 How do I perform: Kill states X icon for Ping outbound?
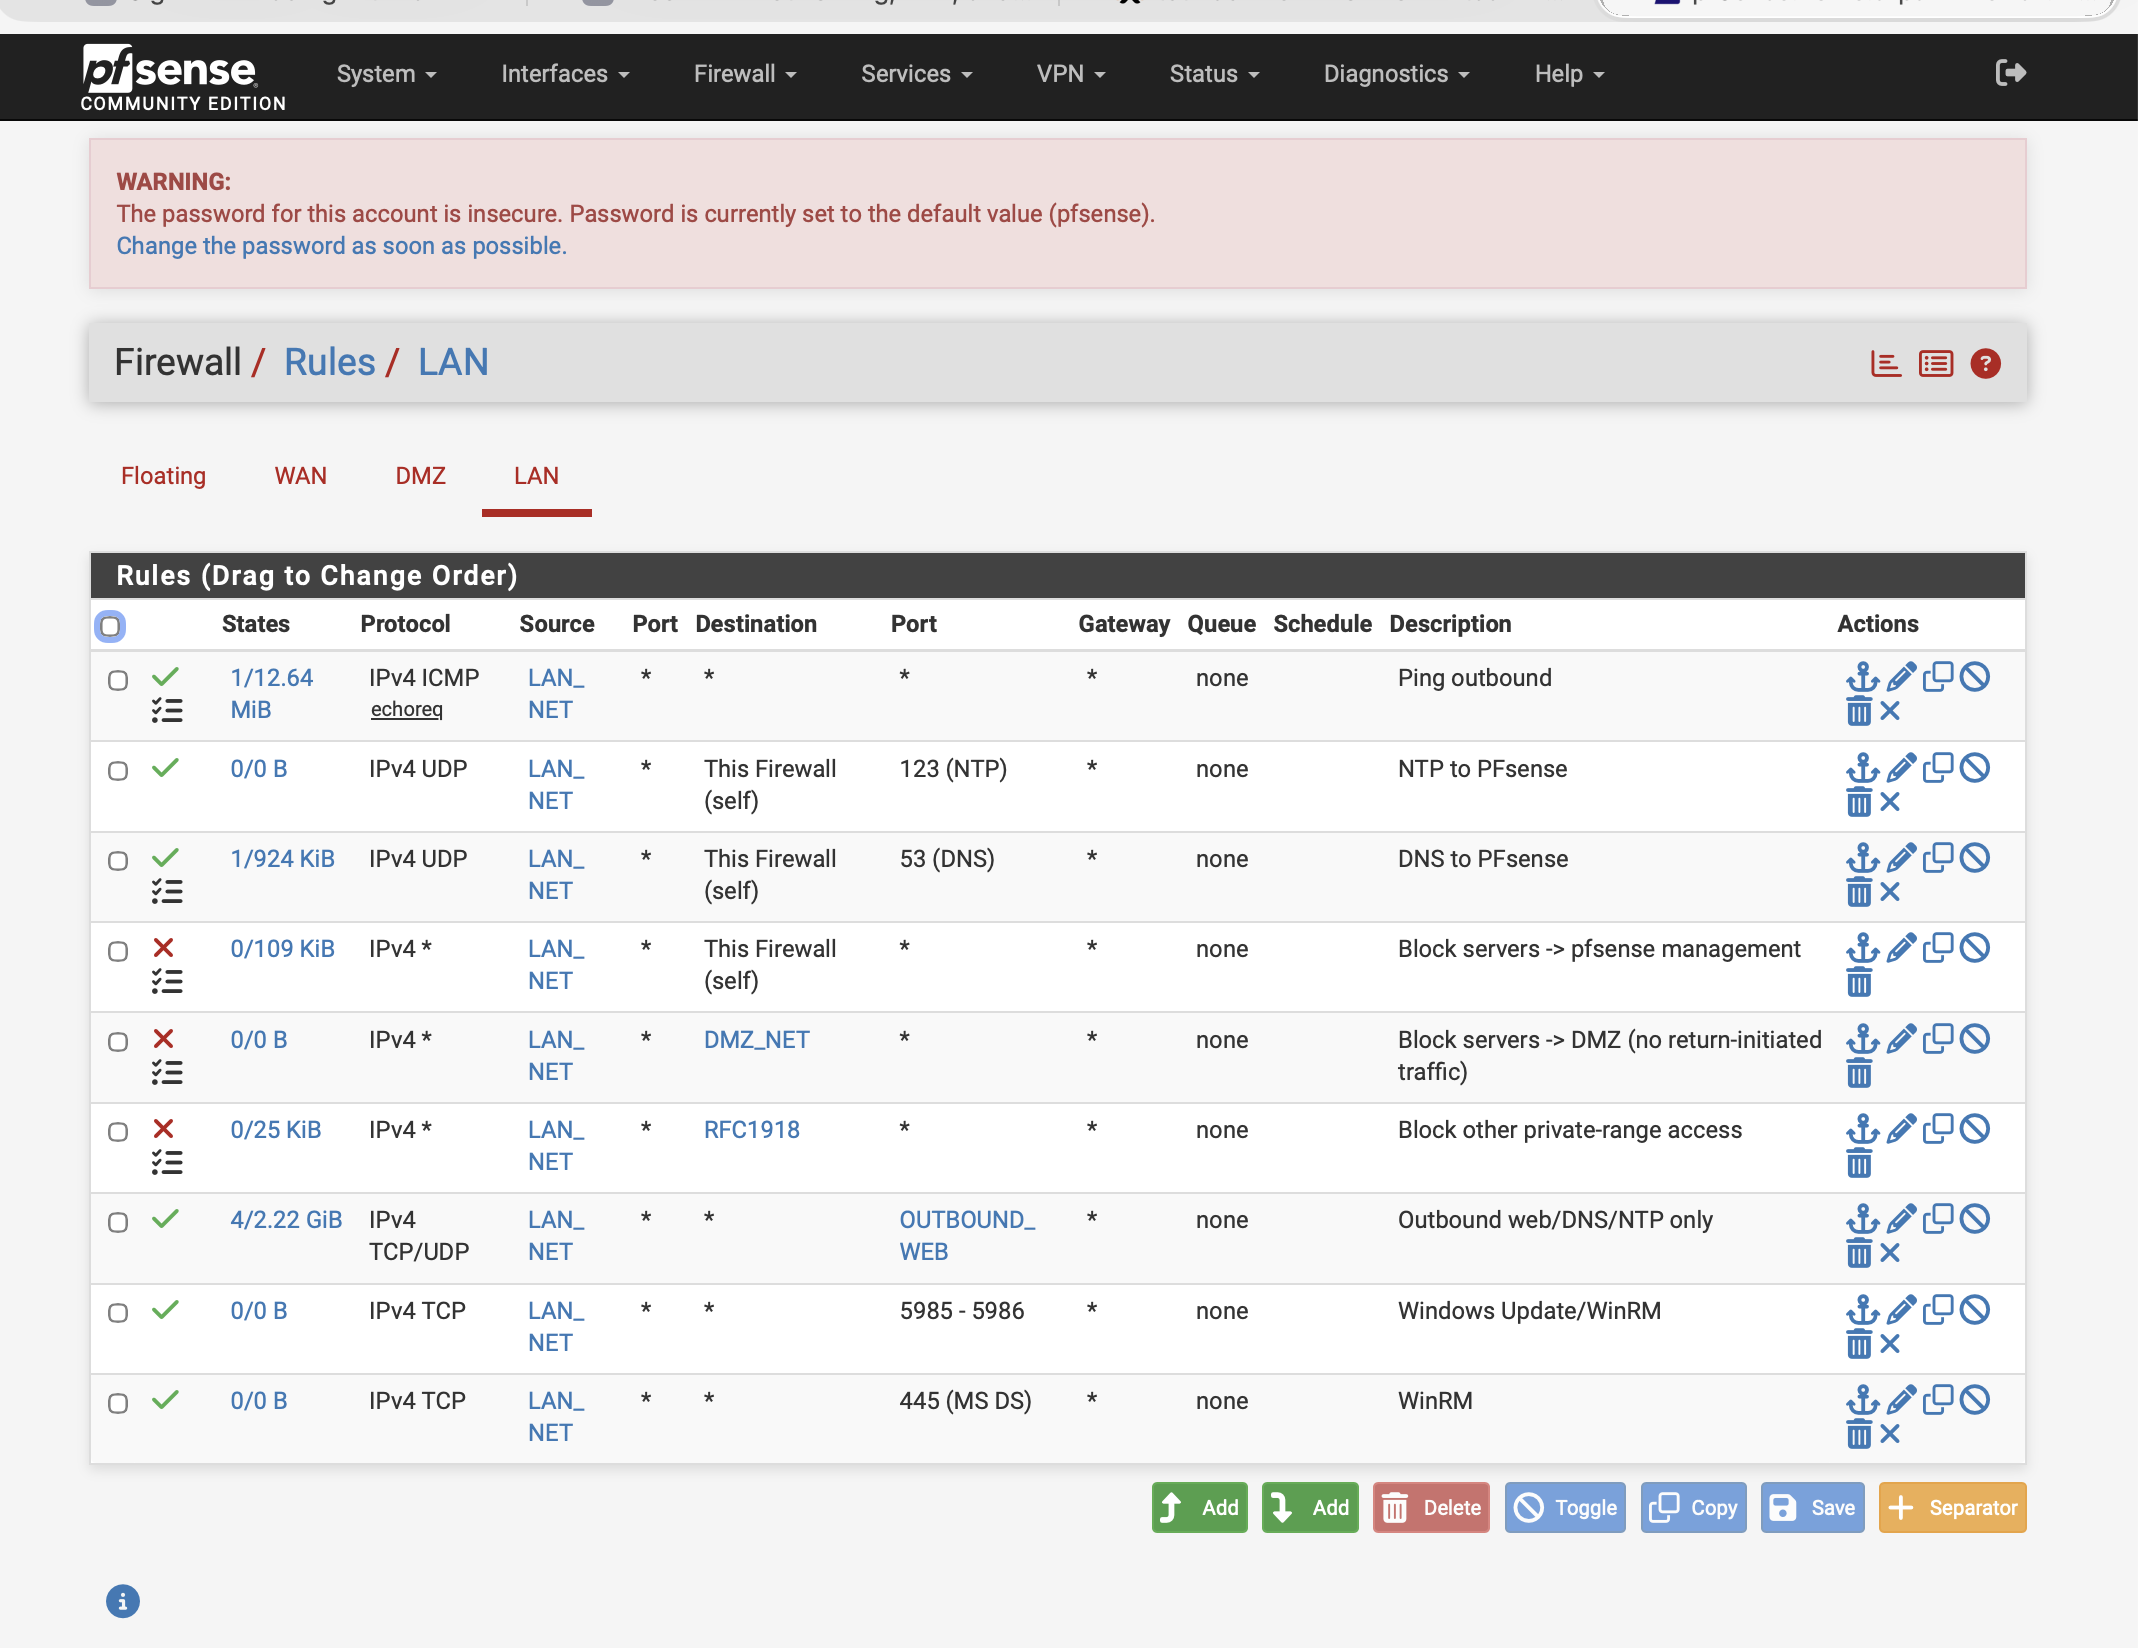[x=1890, y=712]
